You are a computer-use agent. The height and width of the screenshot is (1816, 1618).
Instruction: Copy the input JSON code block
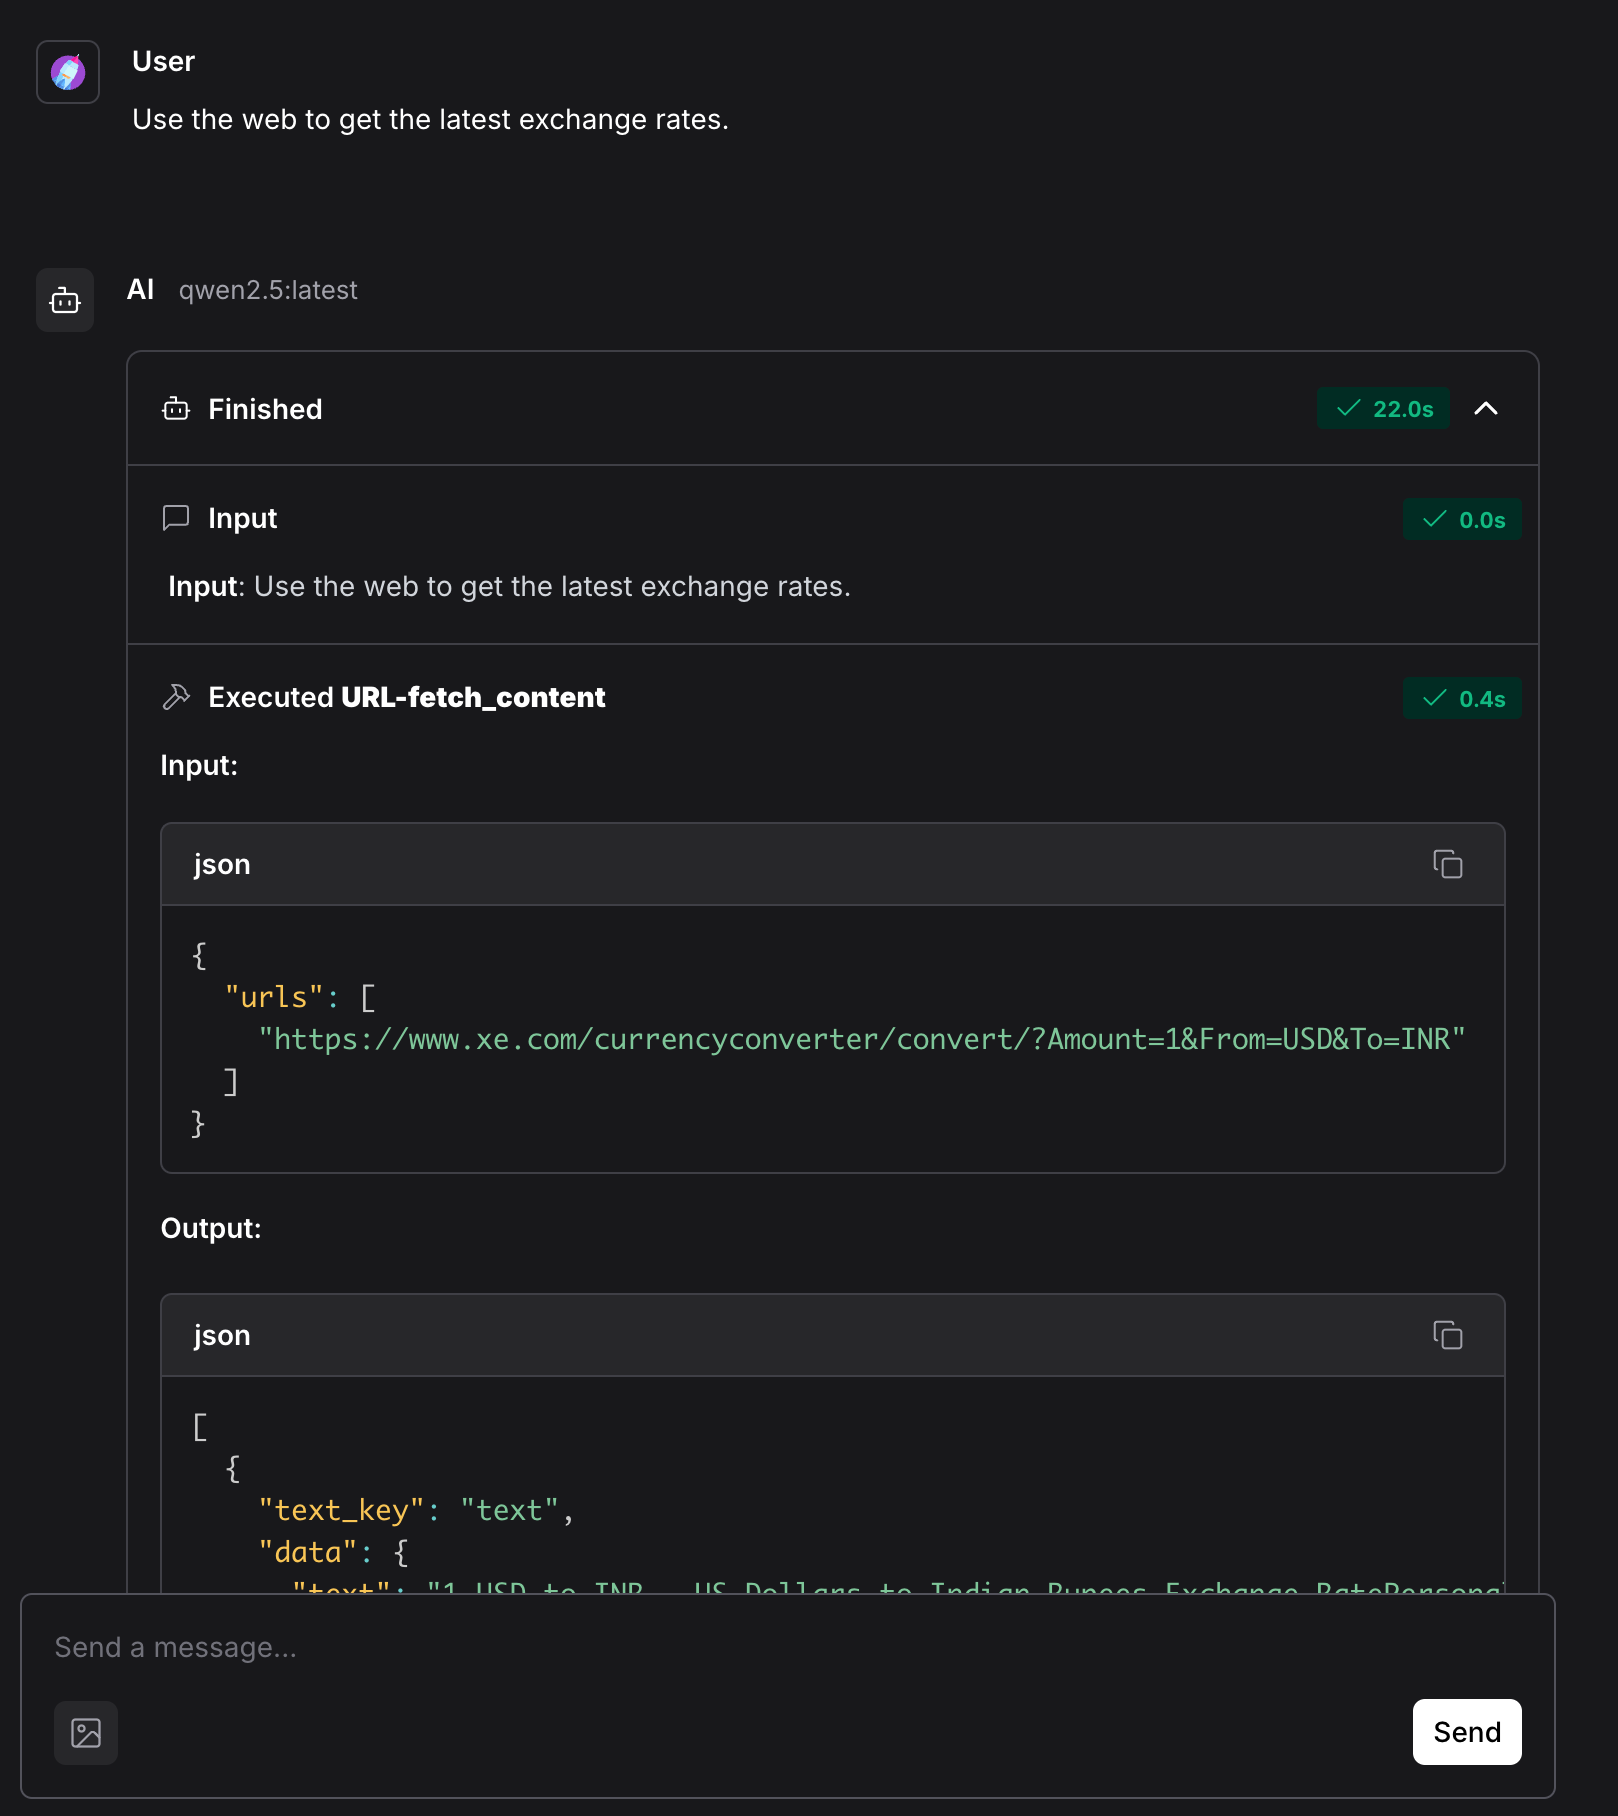coord(1447,864)
